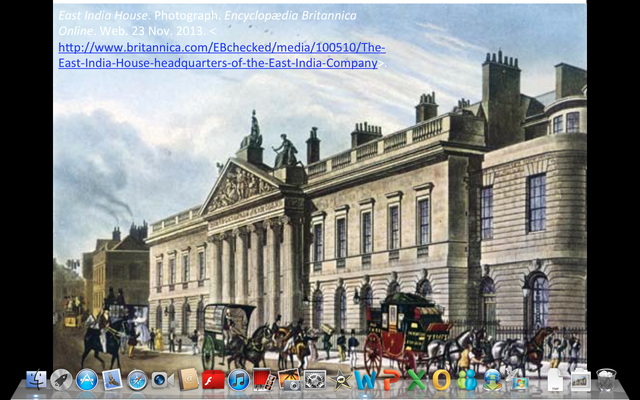The height and width of the screenshot is (400, 640).
Task: Open Finder from the Dock
Action: pos(36,380)
